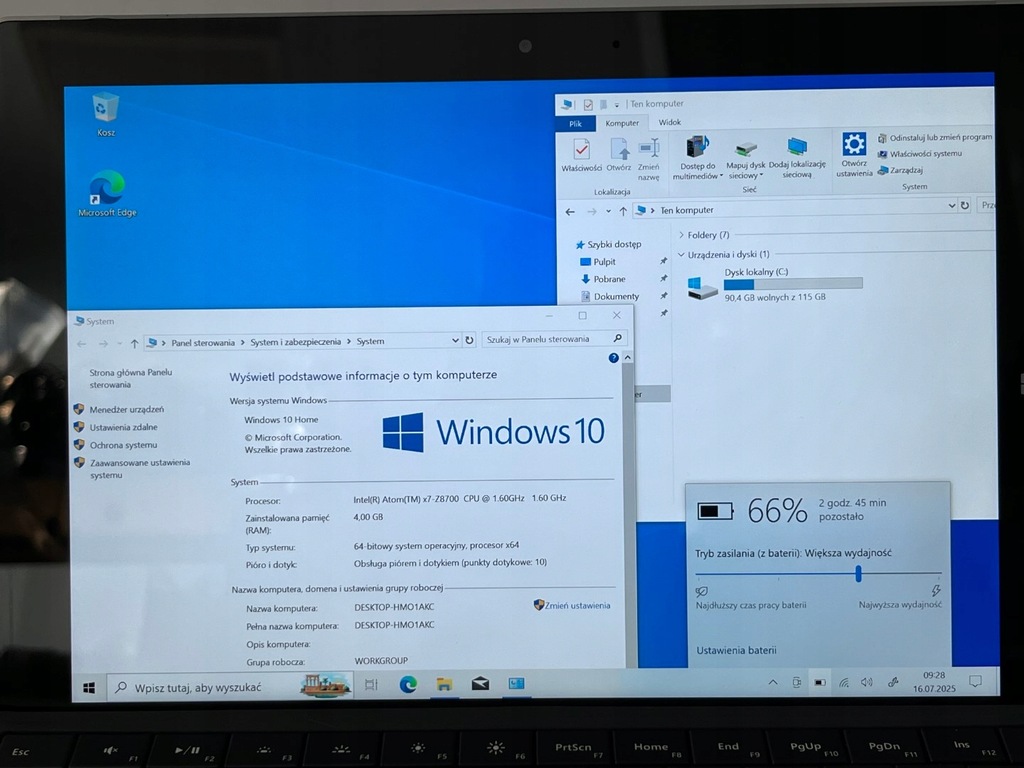Click Control Panel taskbar icon
The image size is (1024, 768).
coord(516,684)
